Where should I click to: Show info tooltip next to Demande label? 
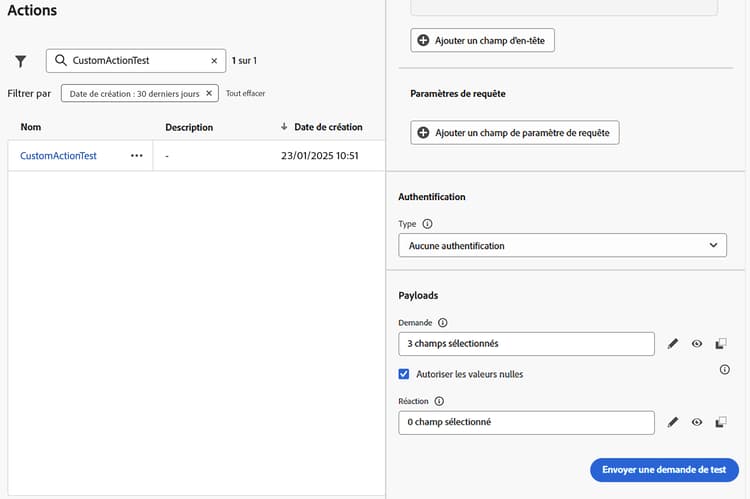click(443, 323)
